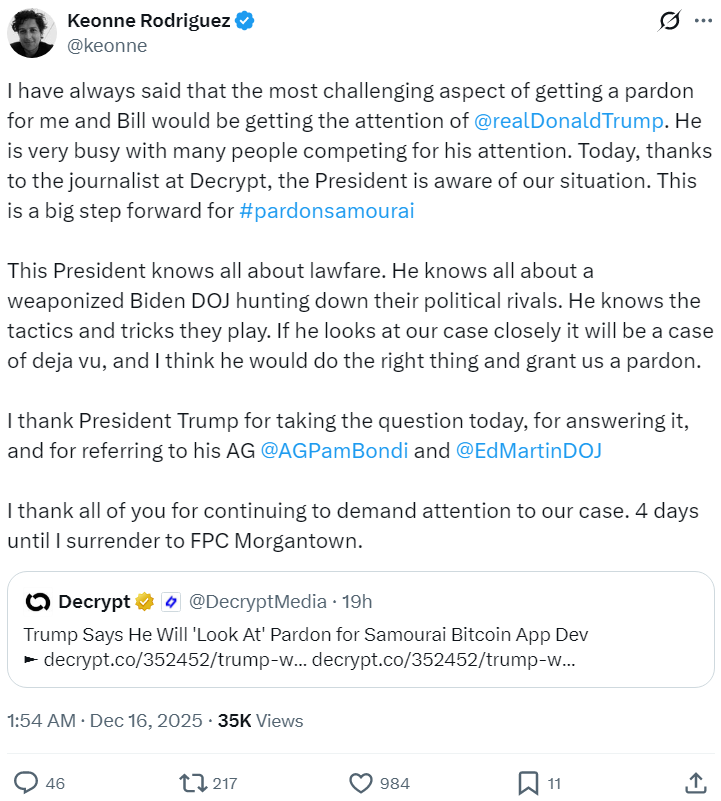Click Keonne Rodriguez's profile avatar
Viewport: 721px width, 801px height.
32,32
